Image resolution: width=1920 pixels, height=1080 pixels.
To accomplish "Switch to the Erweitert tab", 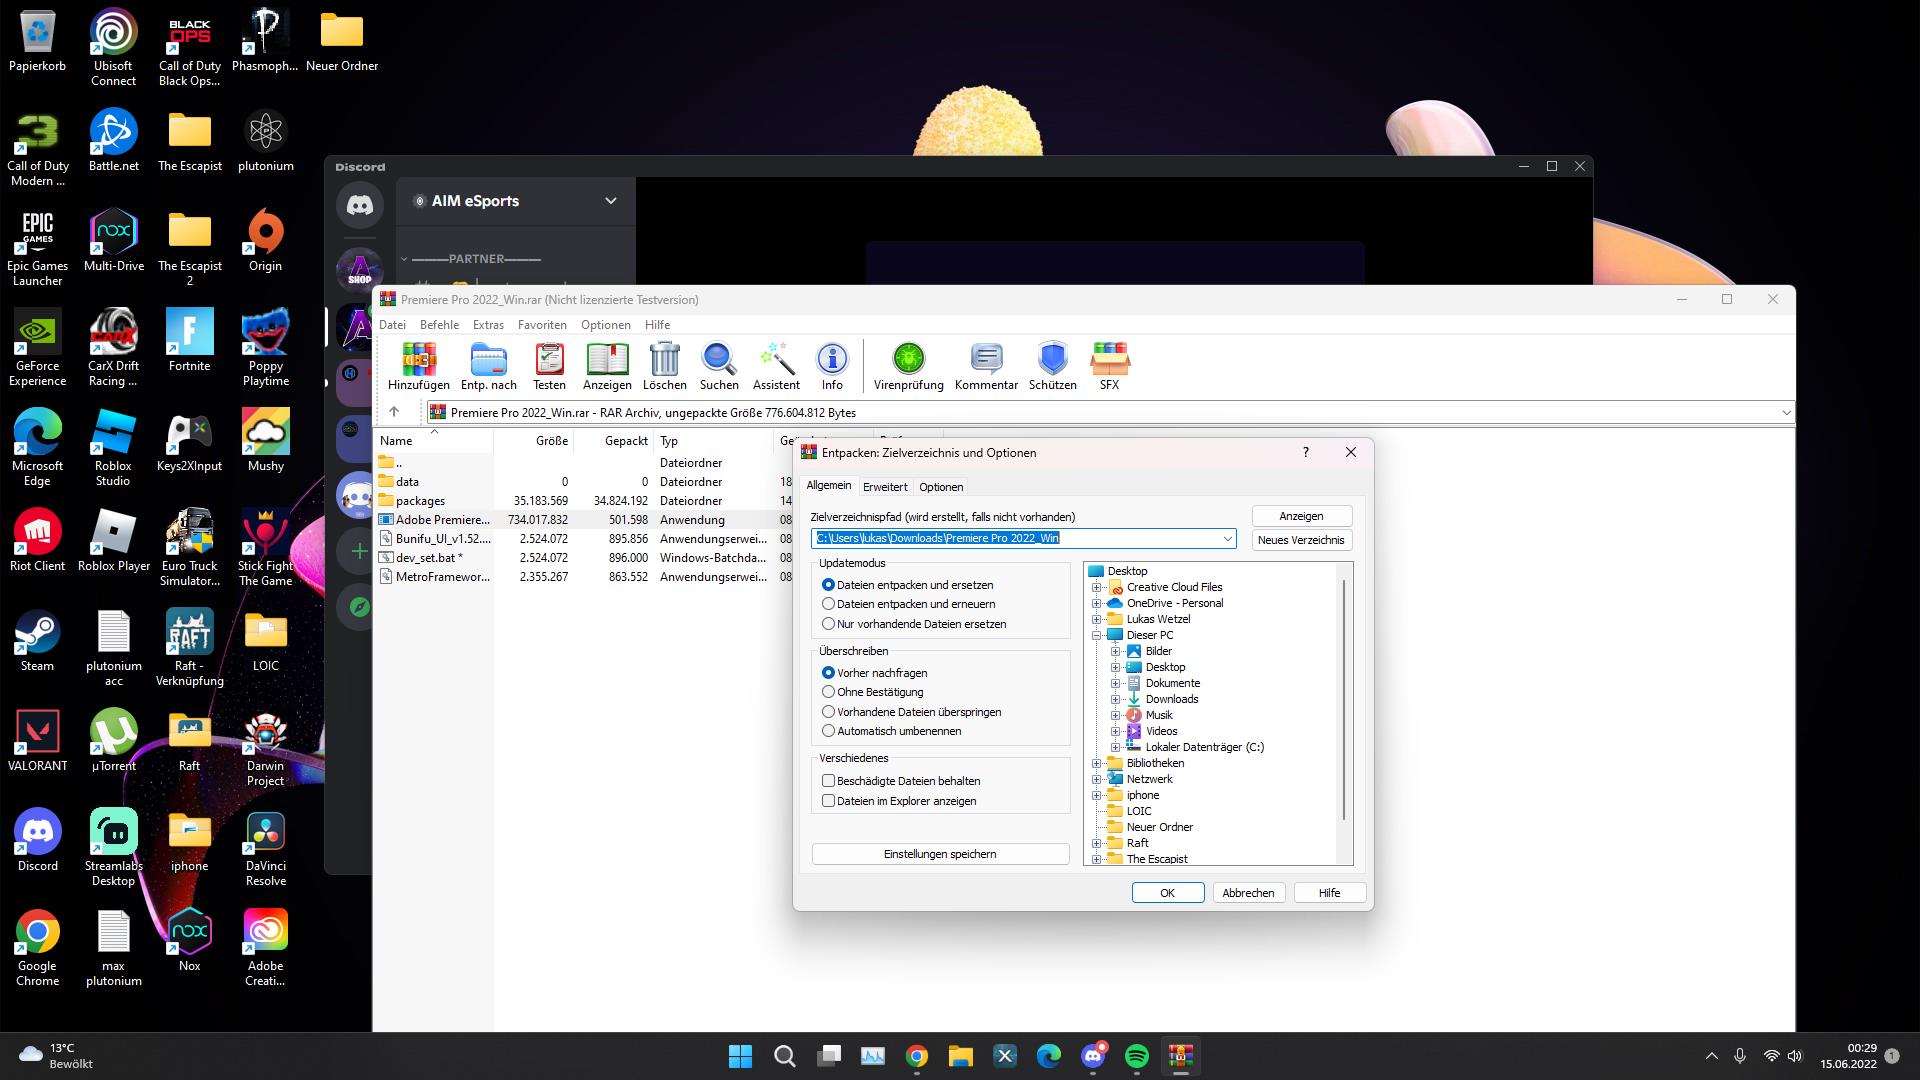I will point(885,487).
